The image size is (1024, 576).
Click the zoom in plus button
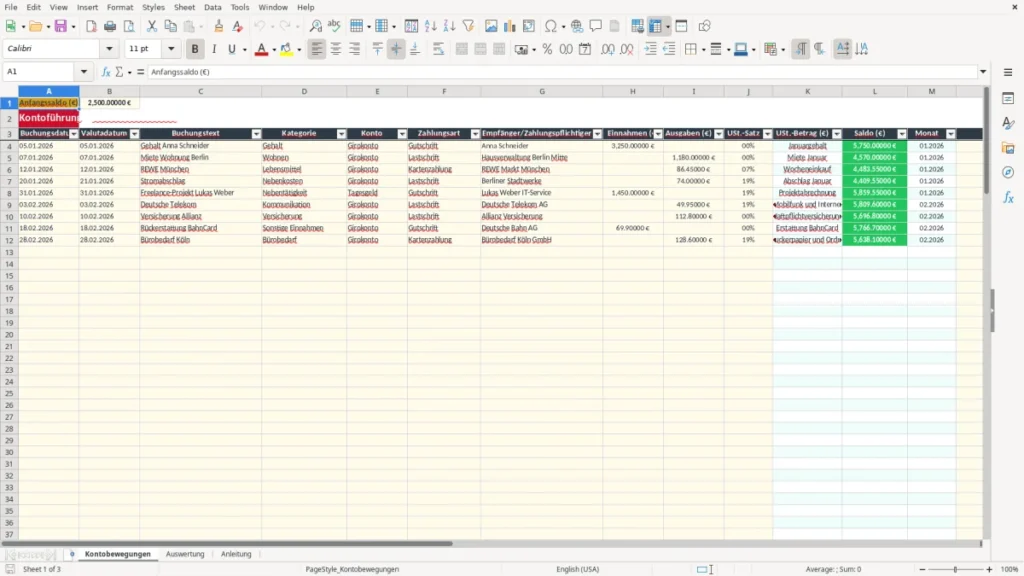pos(989,569)
